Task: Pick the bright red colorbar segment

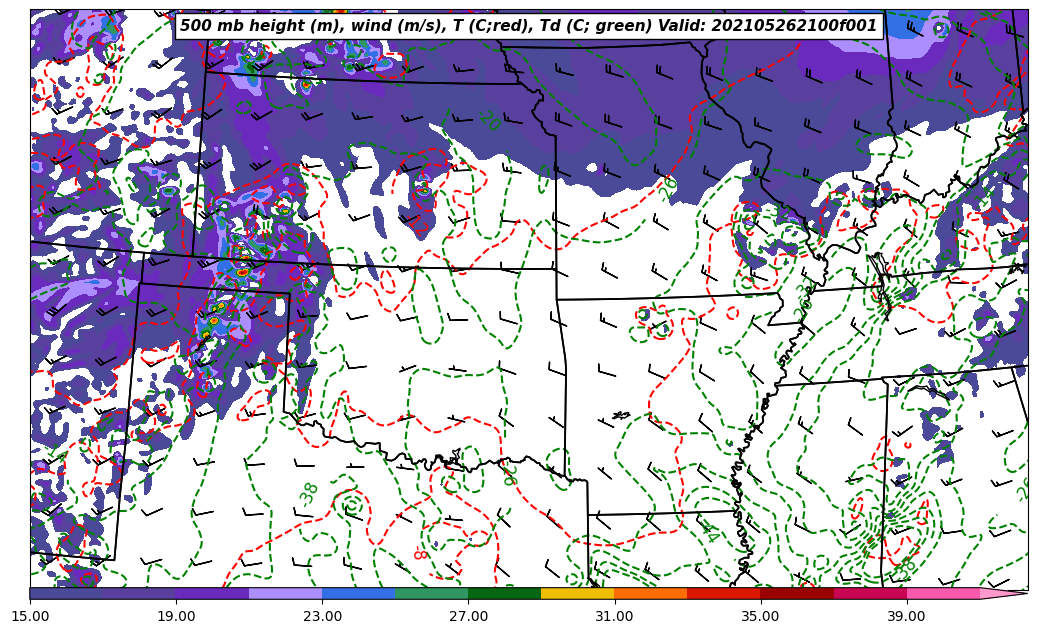Action: pyautogui.click(x=723, y=593)
